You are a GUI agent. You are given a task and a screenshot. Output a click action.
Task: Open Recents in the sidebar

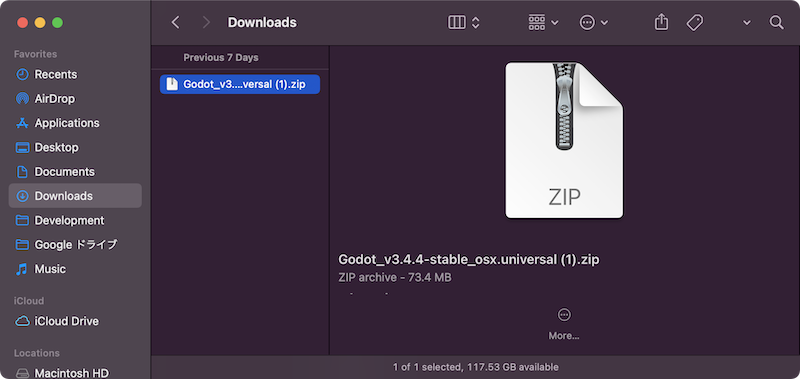point(75,74)
